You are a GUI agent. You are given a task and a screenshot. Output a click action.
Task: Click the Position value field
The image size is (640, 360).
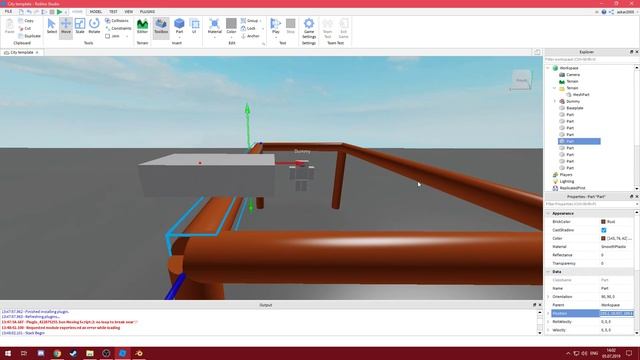(x=616, y=313)
